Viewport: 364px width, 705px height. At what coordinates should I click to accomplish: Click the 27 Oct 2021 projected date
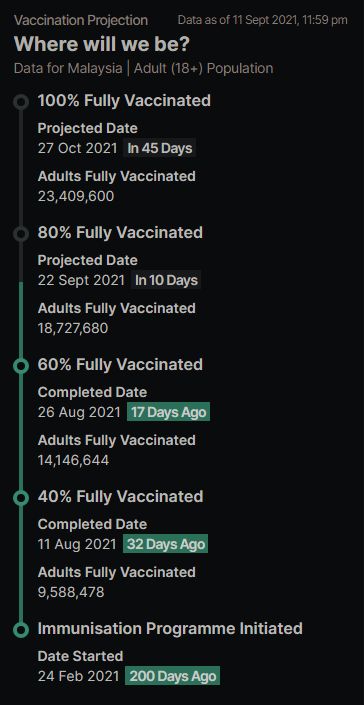click(x=77, y=148)
